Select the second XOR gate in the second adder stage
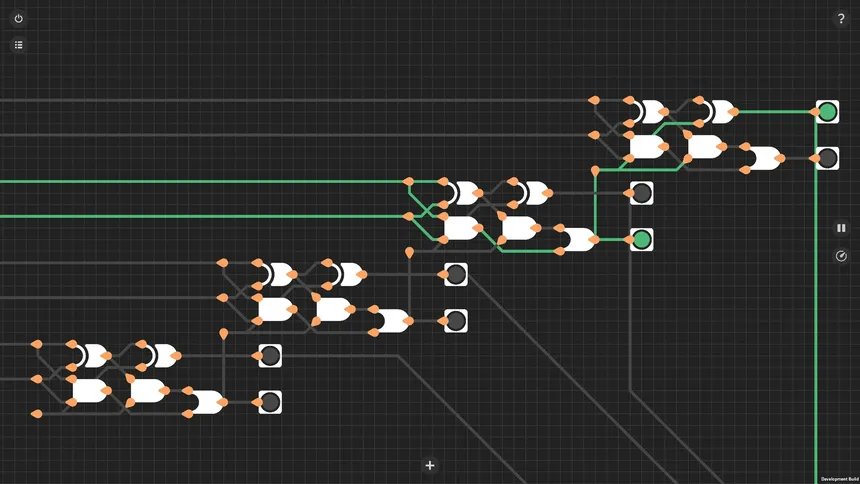Screen dimensions: 860x484 tap(532, 193)
